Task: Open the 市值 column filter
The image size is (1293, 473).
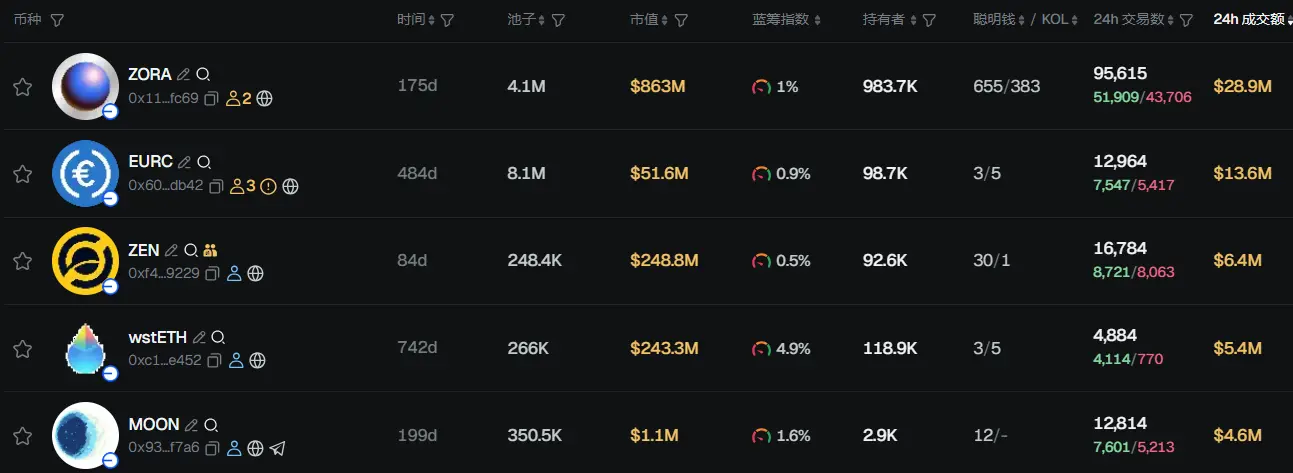Action: click(681, 20)
